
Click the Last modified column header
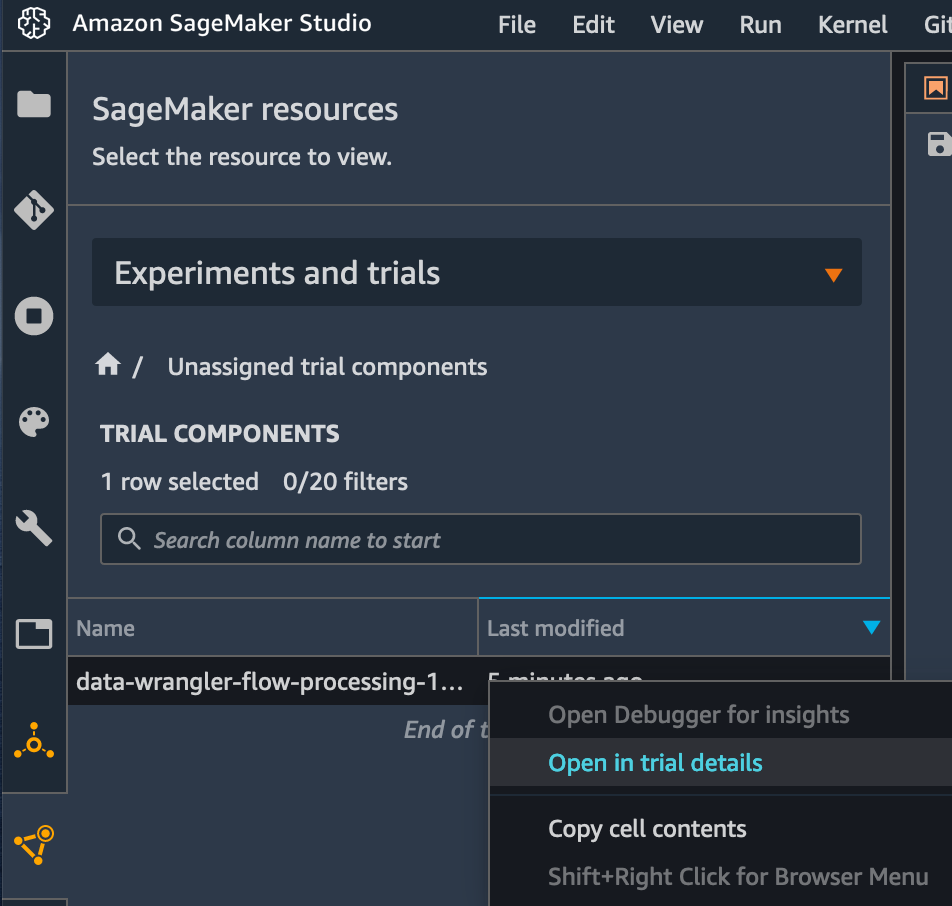coord(684,627)
